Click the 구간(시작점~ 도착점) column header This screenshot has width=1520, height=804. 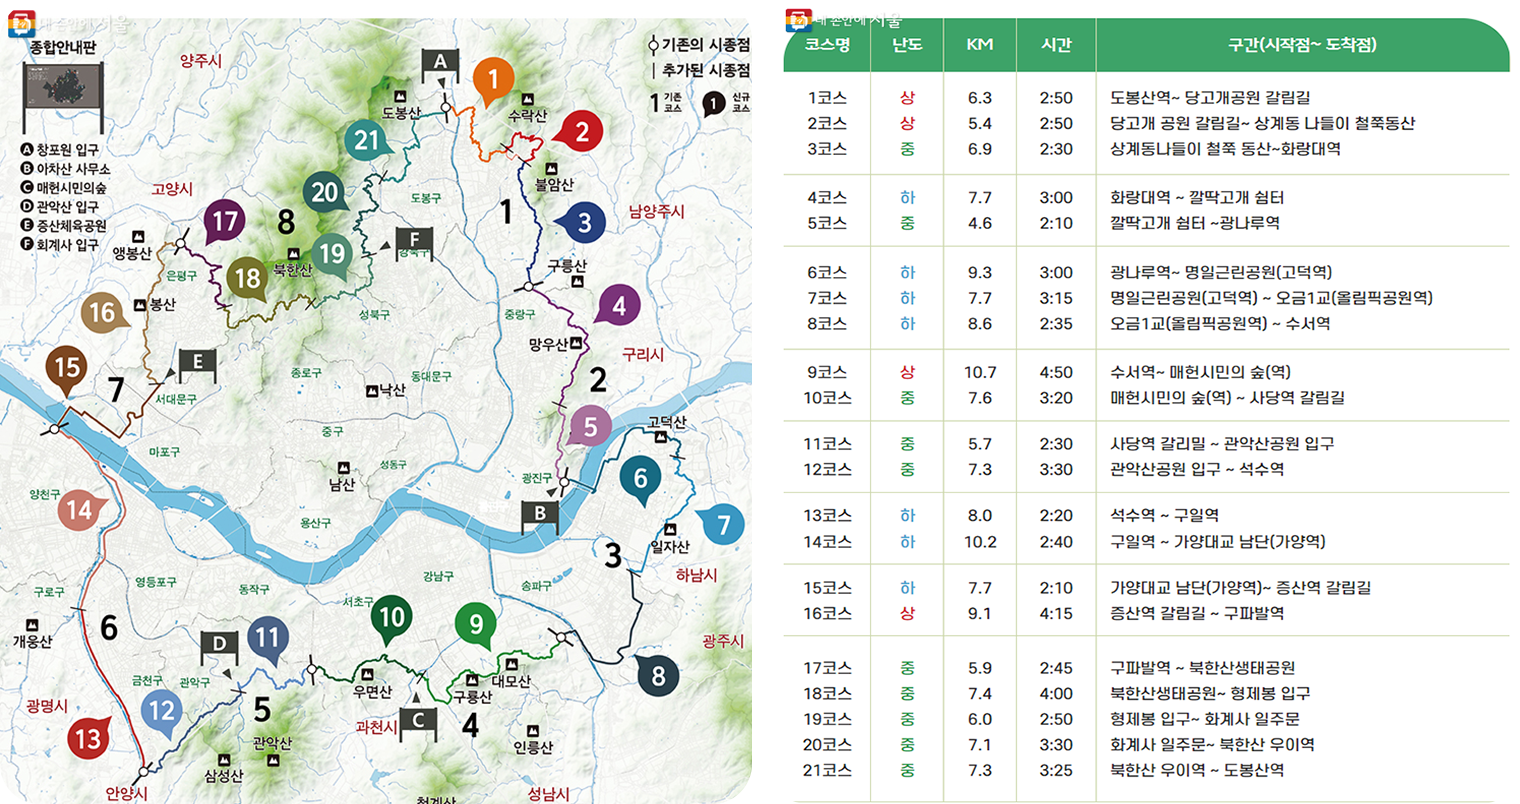(1302, 45)
